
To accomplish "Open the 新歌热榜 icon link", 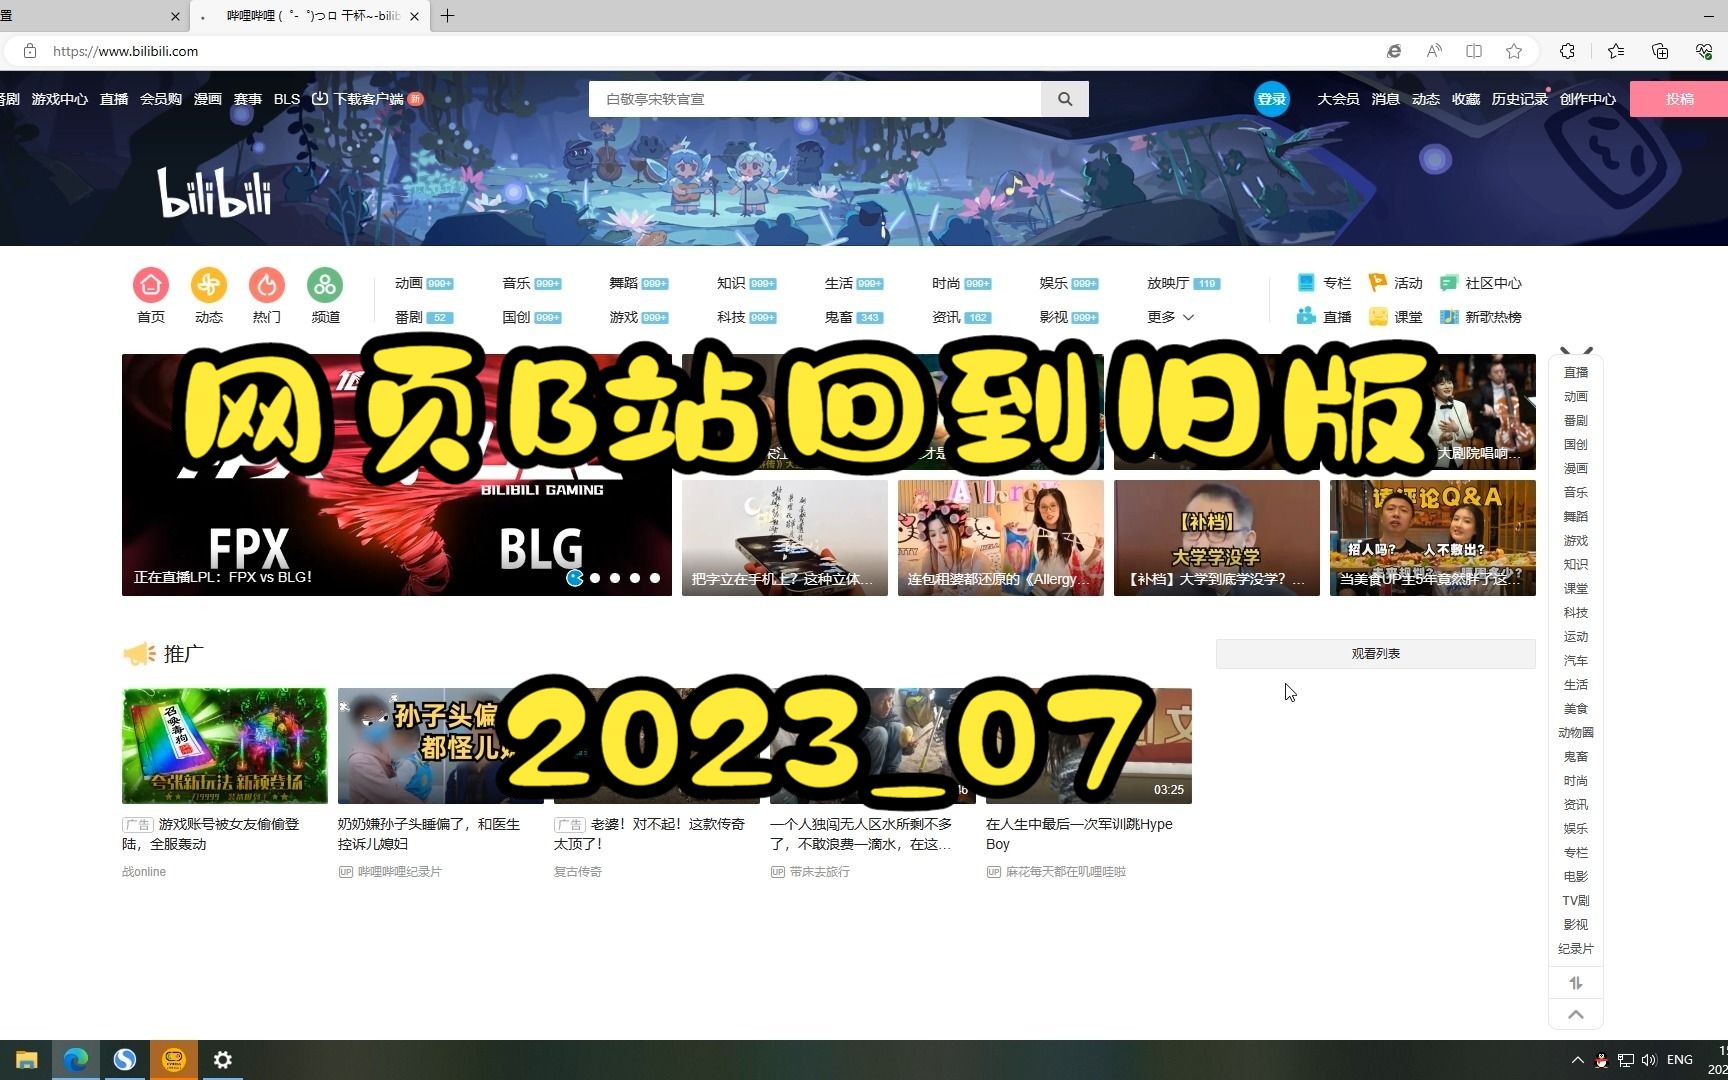I will (x=1480, y=317).
